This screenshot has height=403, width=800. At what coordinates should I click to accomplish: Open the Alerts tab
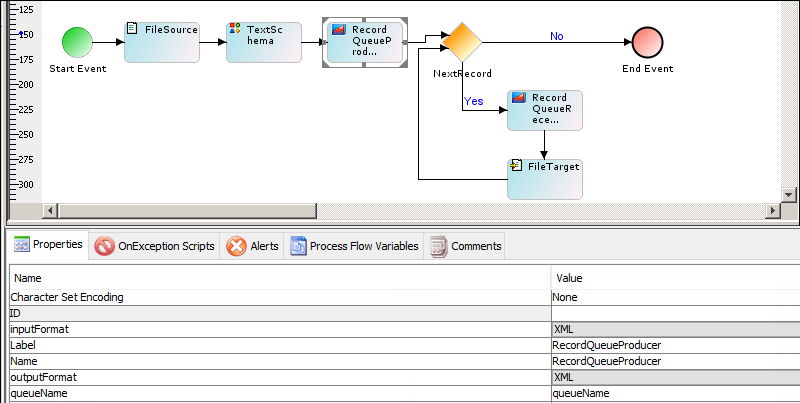click(253, 246)
